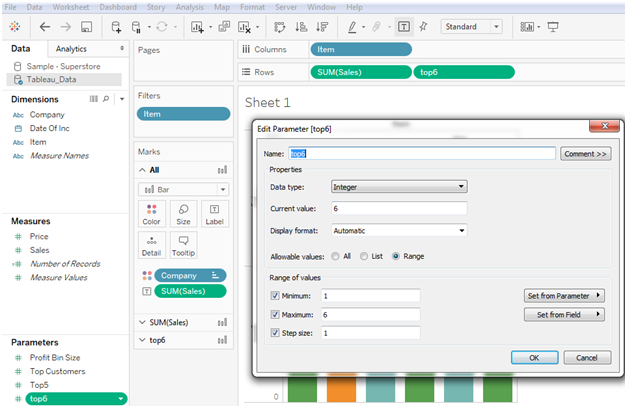This screenshot has height=408, width=627.
Task: Click the Show/Hide Cards icon
Action: tap(527, 27)
